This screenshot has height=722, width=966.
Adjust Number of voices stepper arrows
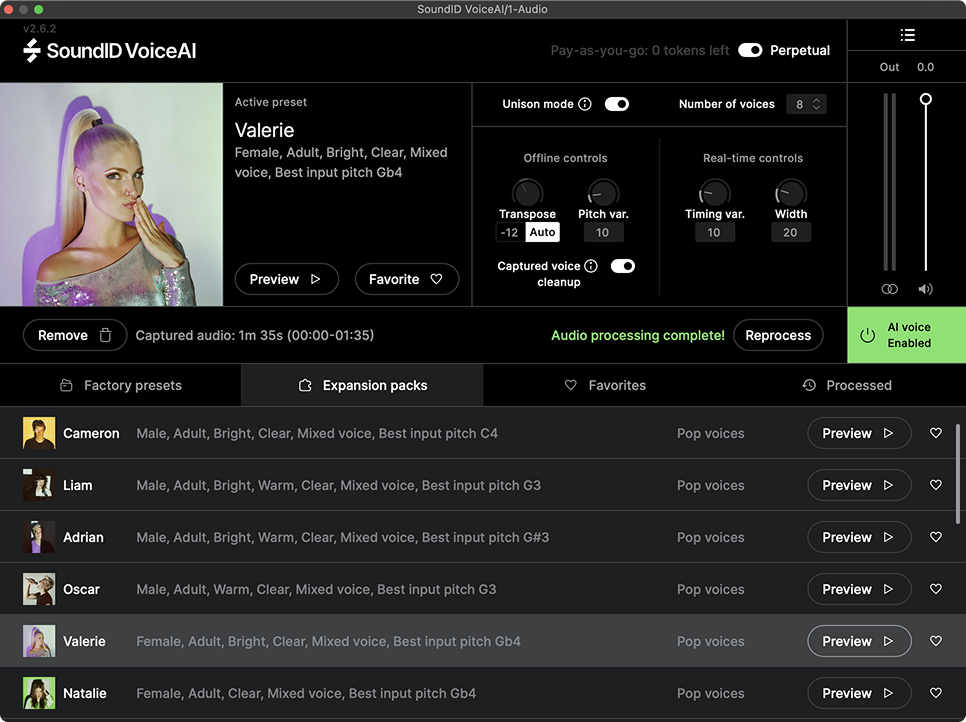tap(816, 104)
